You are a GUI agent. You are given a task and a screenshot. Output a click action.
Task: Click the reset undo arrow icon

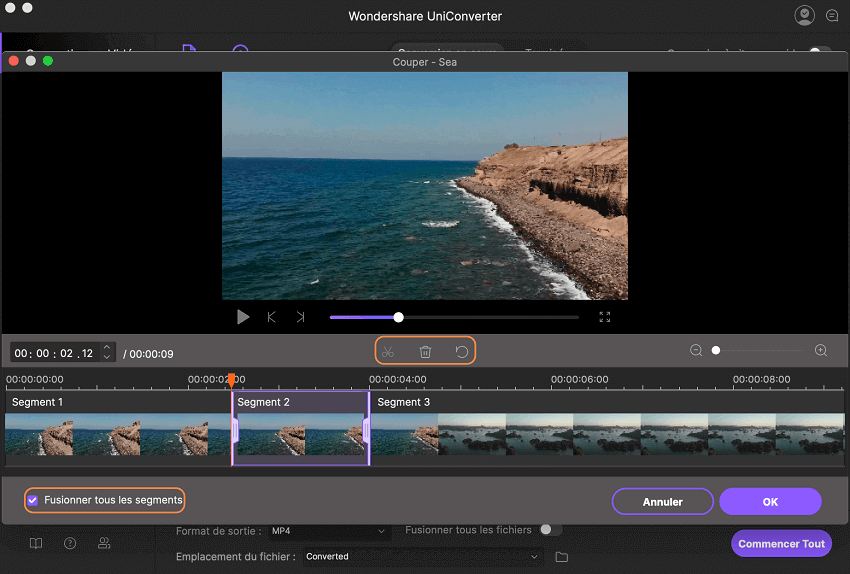point(462,352)
